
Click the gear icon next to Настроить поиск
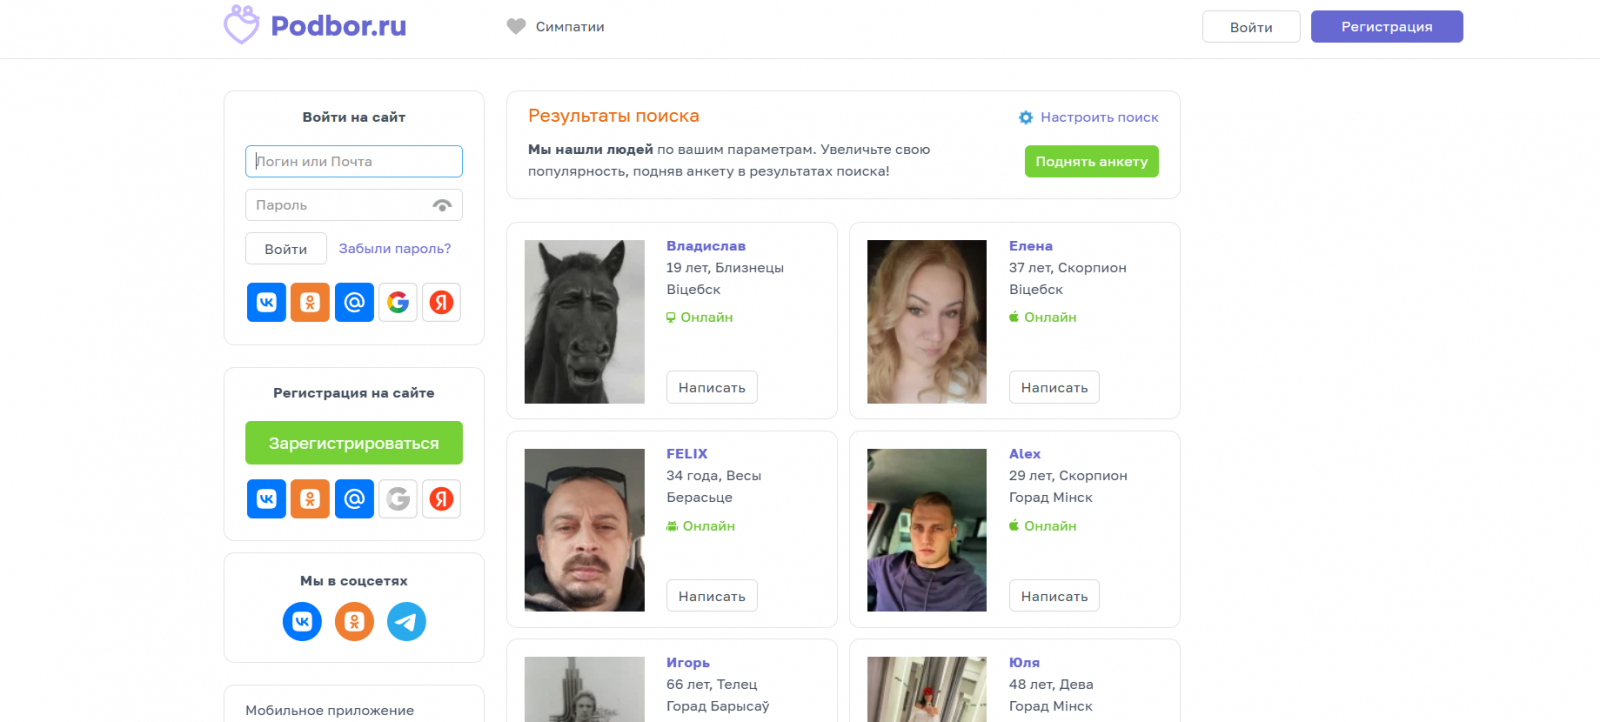pos(1026,117)
